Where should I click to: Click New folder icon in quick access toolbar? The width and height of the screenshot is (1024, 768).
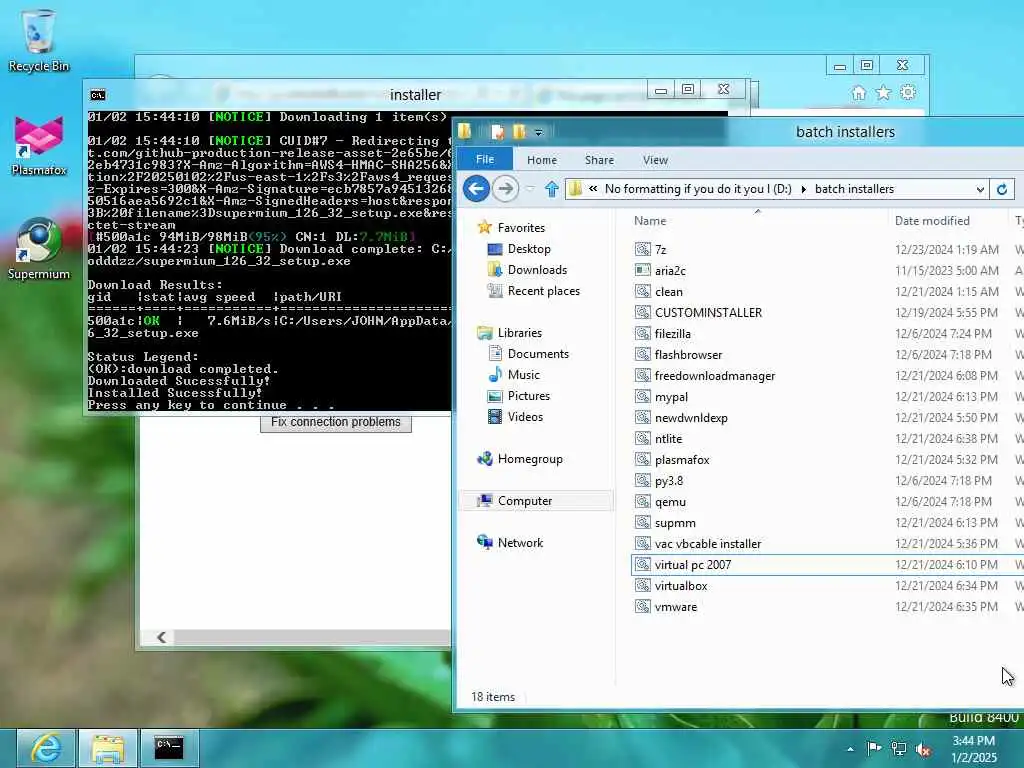[x=519, y=132]
